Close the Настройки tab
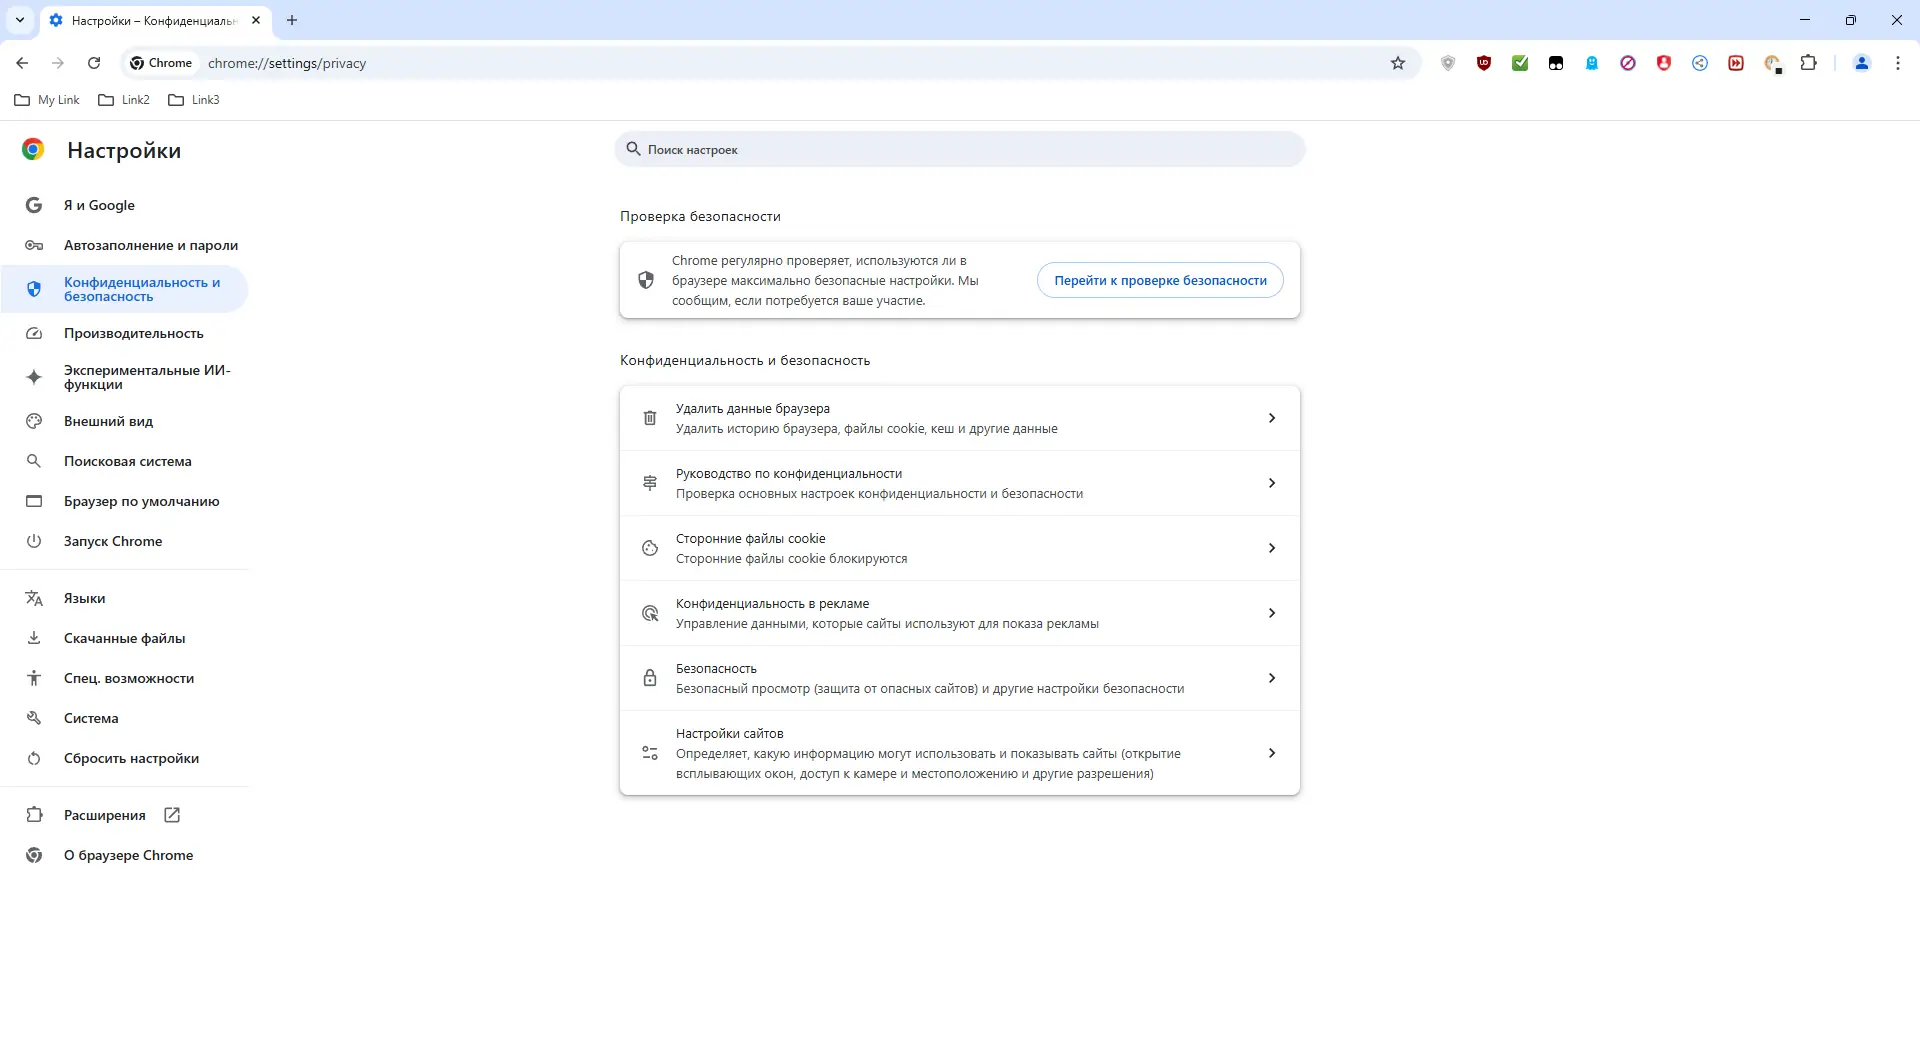The height and width of the screenshot is (1040, 1920). click(x=256, y=20)
